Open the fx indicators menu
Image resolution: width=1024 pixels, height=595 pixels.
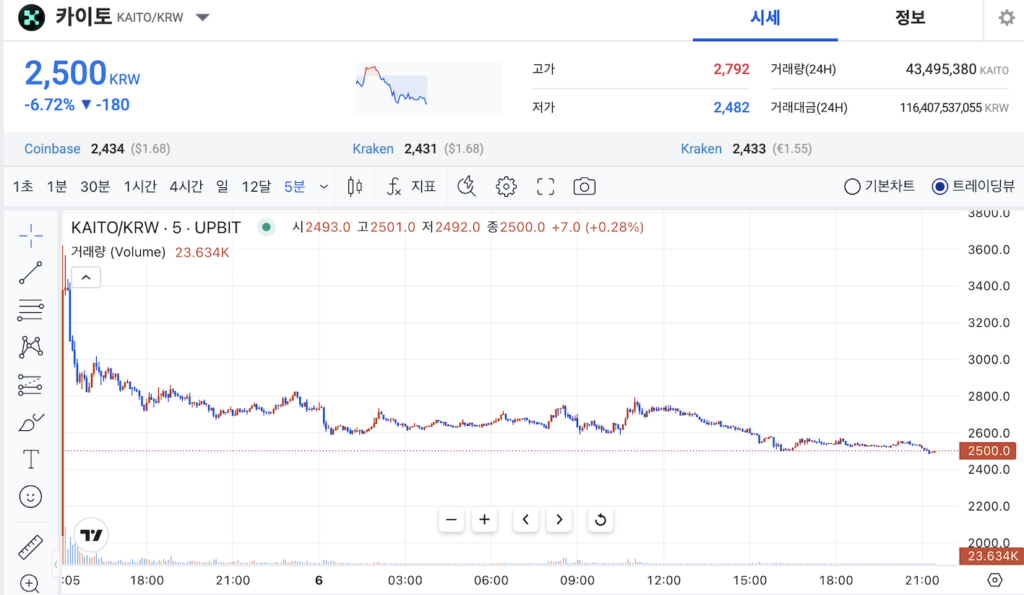click(x=393, y=187)
